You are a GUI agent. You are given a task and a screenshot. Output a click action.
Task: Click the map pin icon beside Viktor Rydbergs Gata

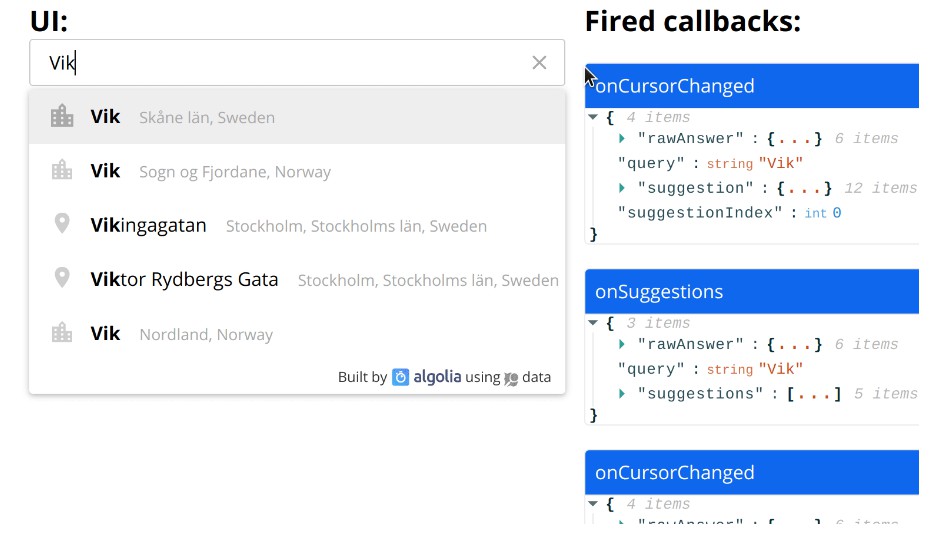pyautogui.click(x=62, y=279)
